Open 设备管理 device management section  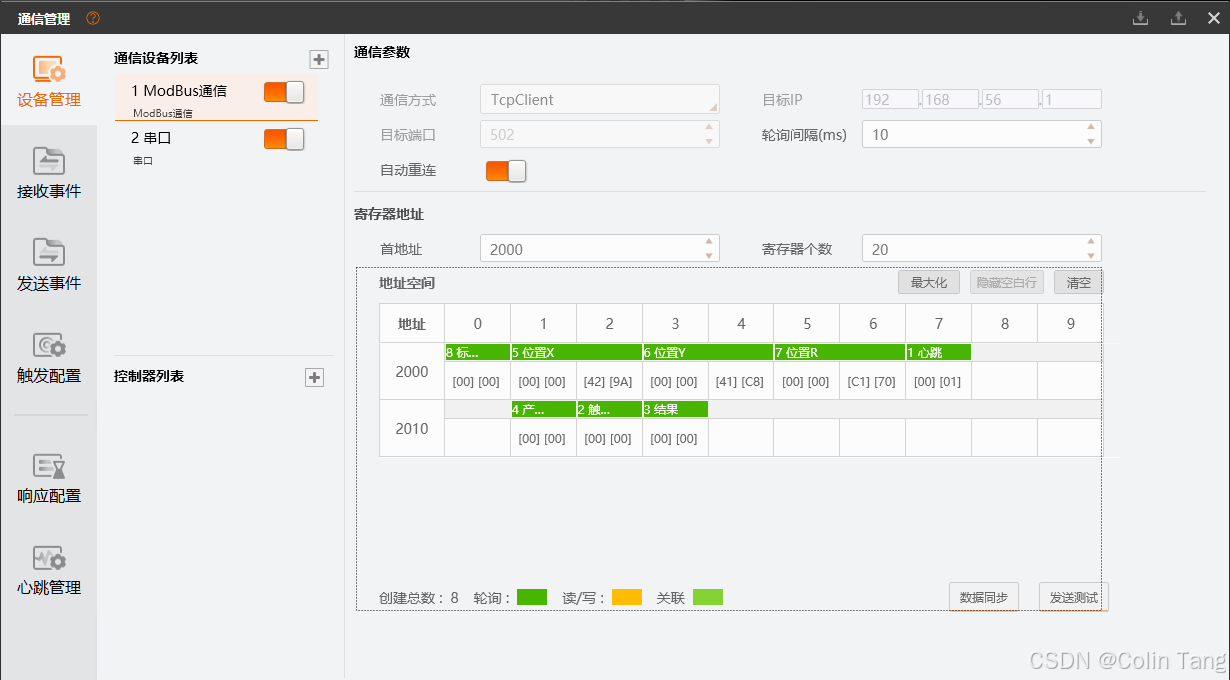[49, 81]
